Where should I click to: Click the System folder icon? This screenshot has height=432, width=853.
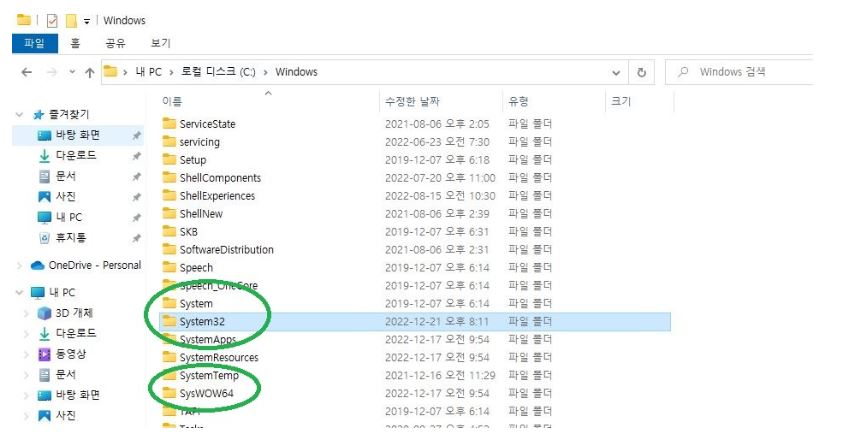point(170,303)
